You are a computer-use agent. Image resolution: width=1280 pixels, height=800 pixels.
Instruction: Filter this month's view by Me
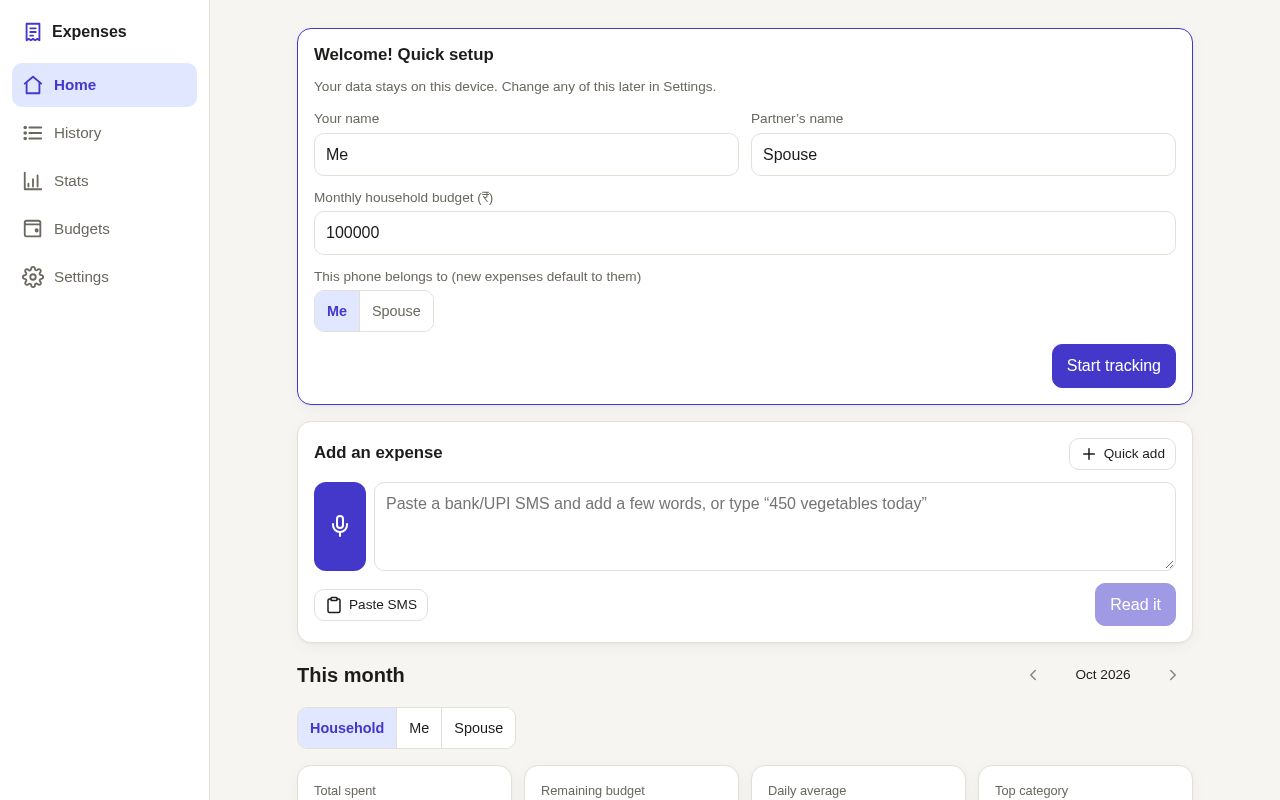click(x=419, y=728)
